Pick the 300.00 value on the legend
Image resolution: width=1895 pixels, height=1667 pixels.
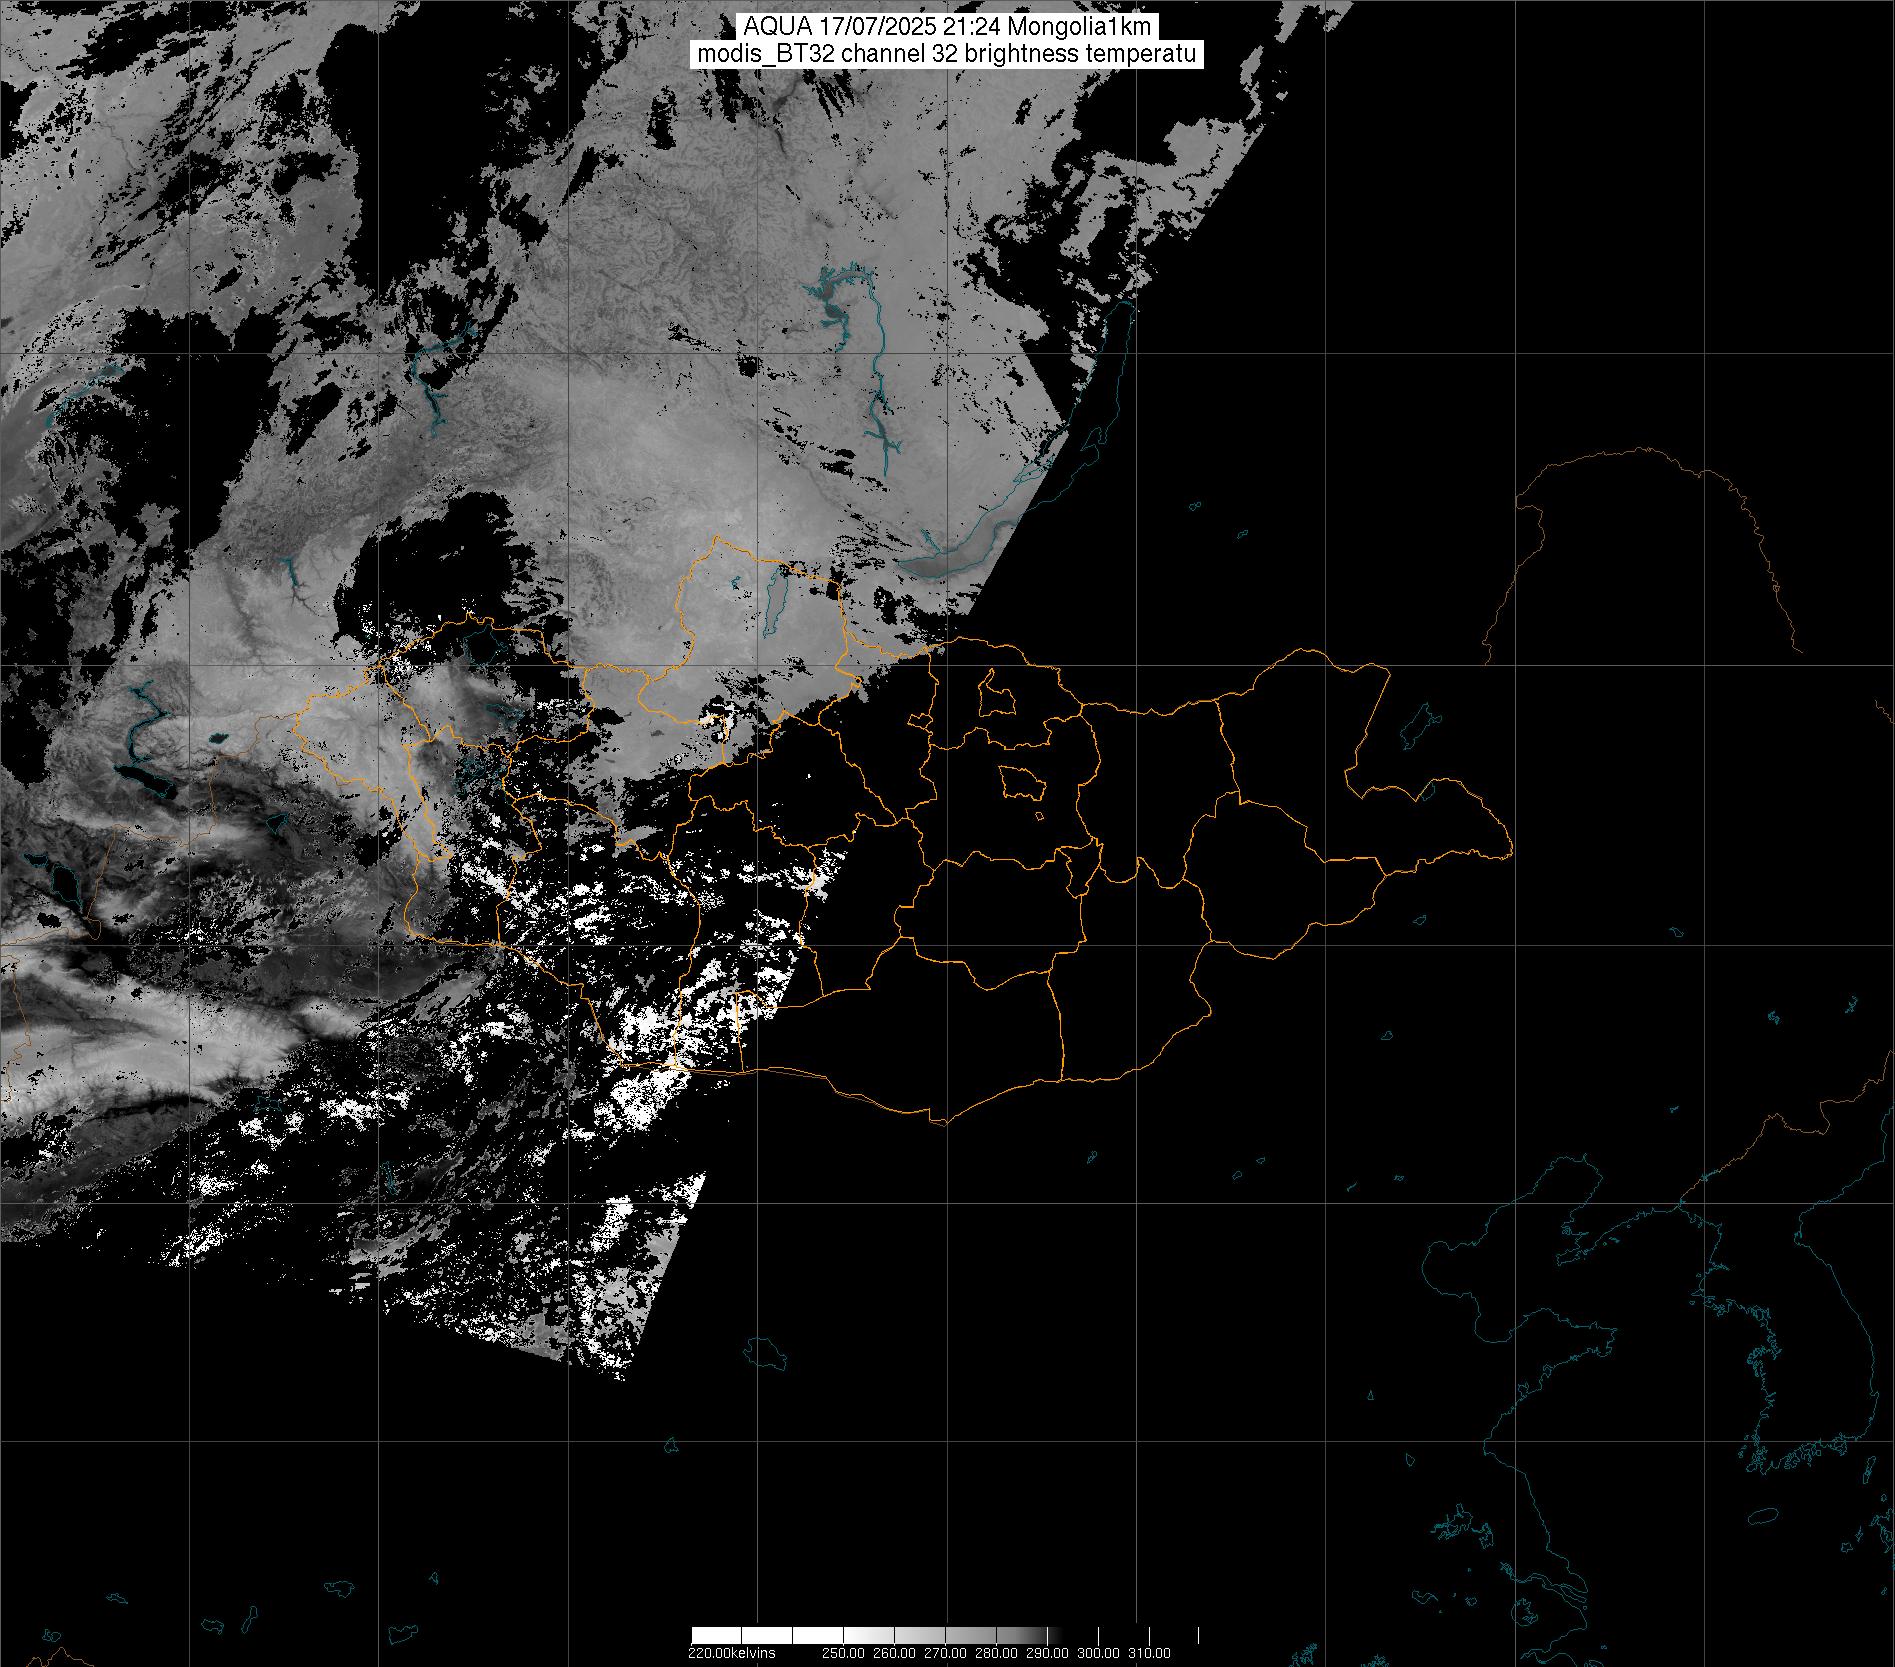coord(1100,1653)
